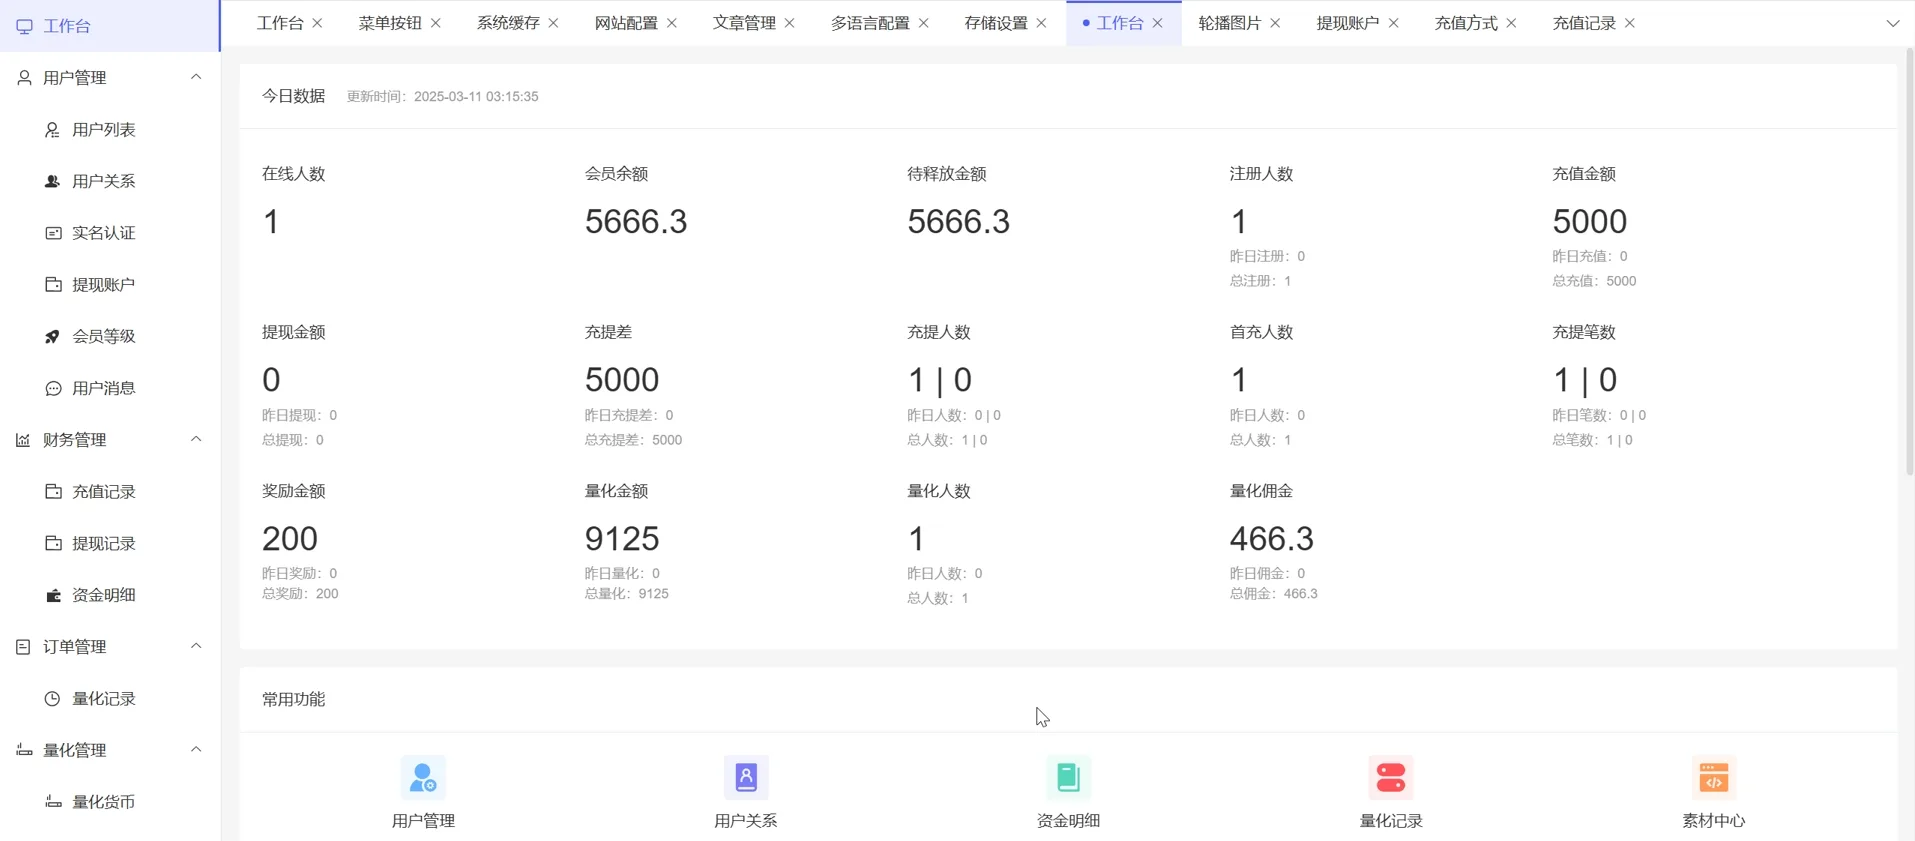Viewport: 1915px width, 841px height.
Task: Collapse the 用户管理 sidebar group
Action: pos(196,77)
